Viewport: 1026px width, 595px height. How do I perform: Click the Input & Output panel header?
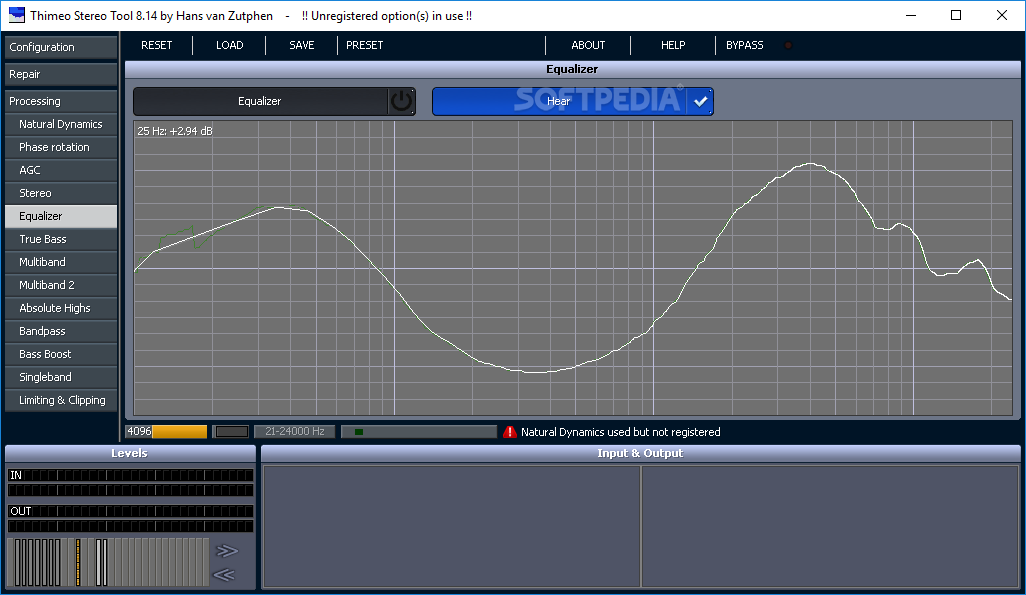tap(640, 453)
